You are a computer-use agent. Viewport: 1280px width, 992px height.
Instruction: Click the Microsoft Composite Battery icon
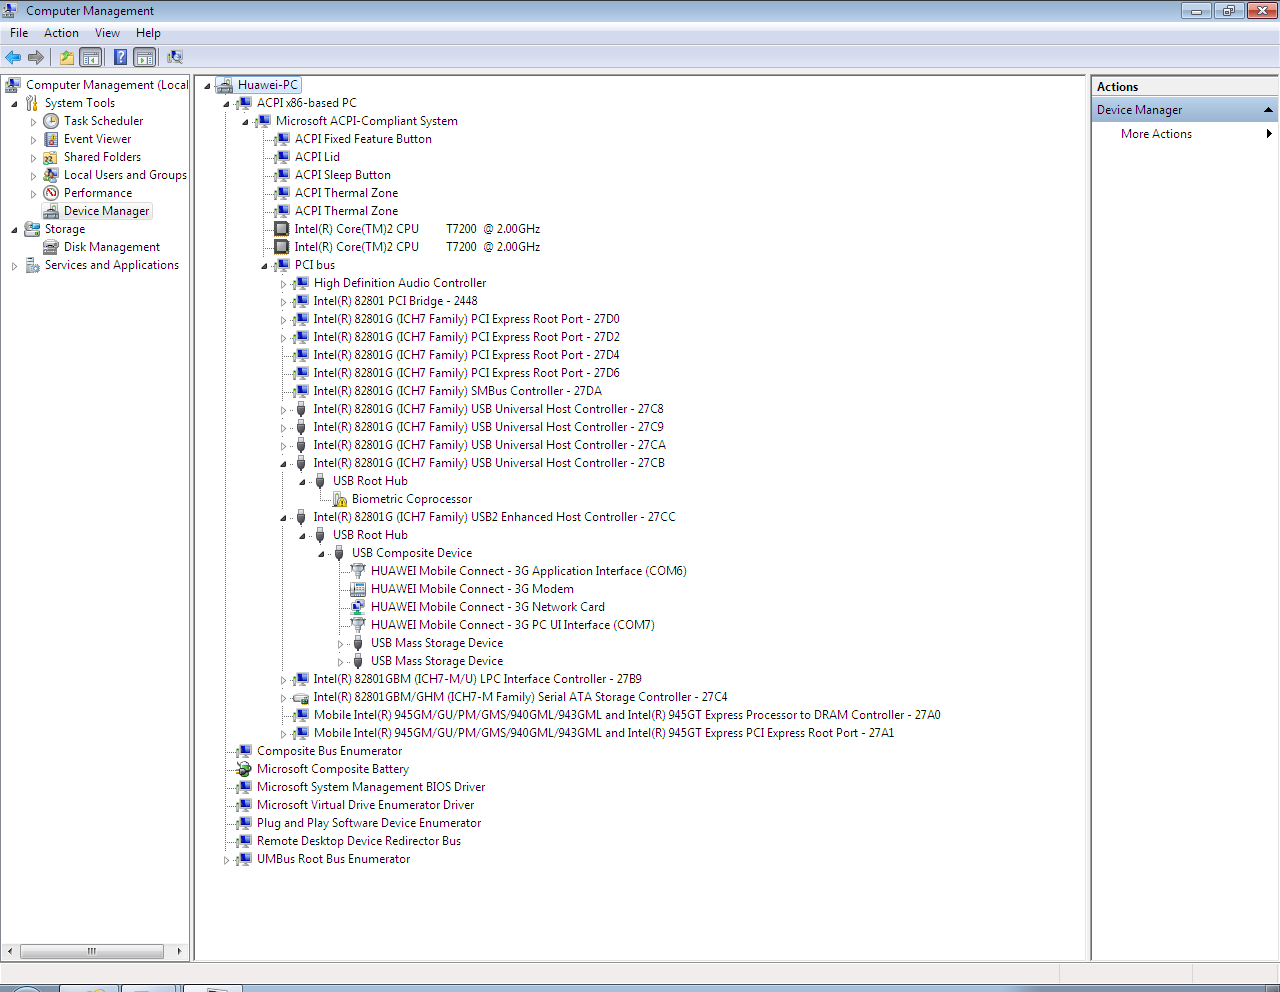coord(244,769)
